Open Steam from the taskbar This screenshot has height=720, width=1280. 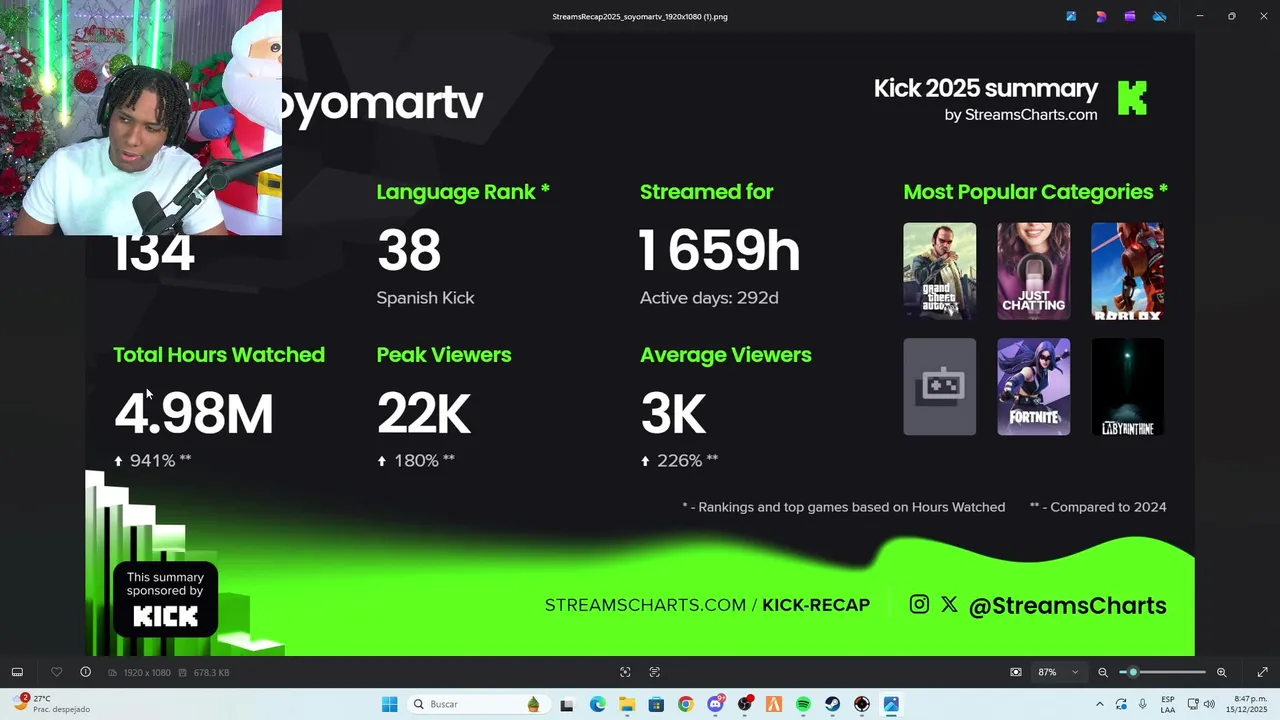tap(832, 704)
